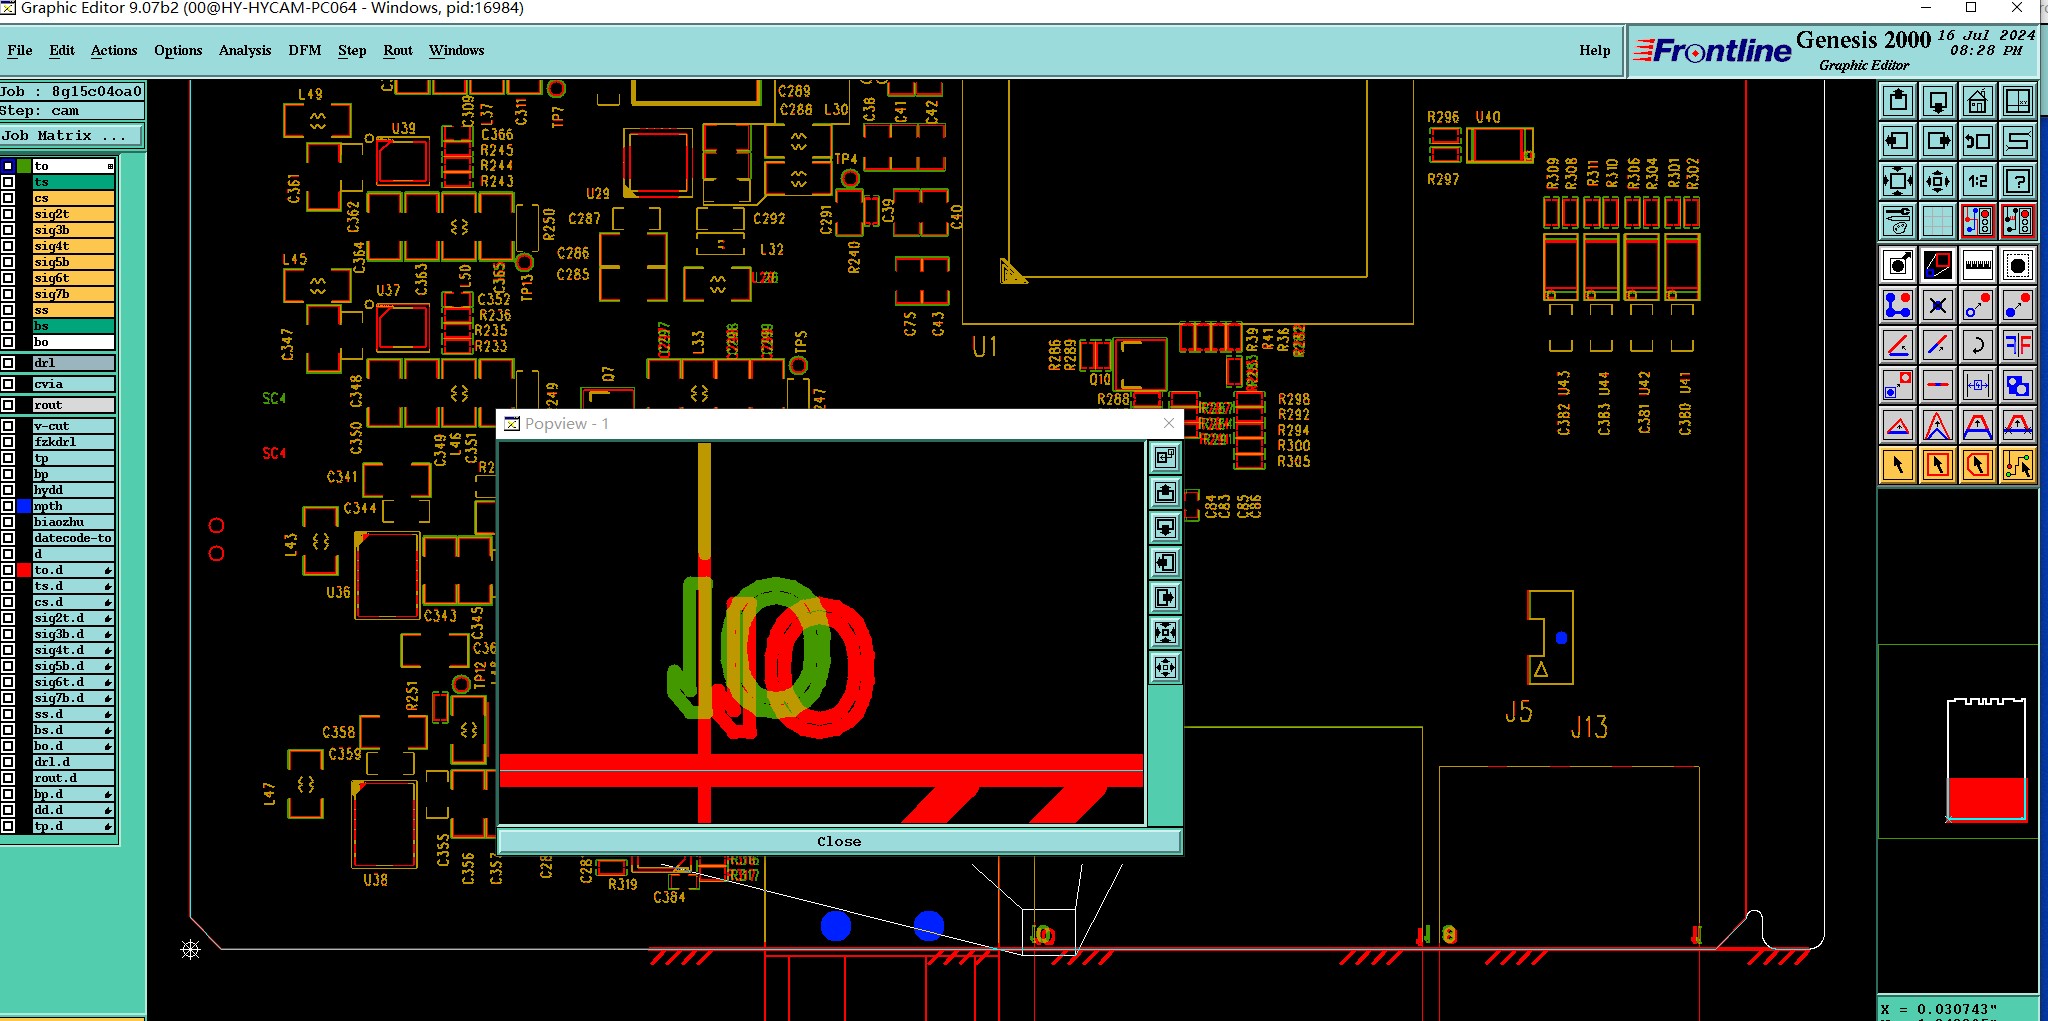
Task: Toggle the checkbox for layer ts
Action: (x=8, y=182)
